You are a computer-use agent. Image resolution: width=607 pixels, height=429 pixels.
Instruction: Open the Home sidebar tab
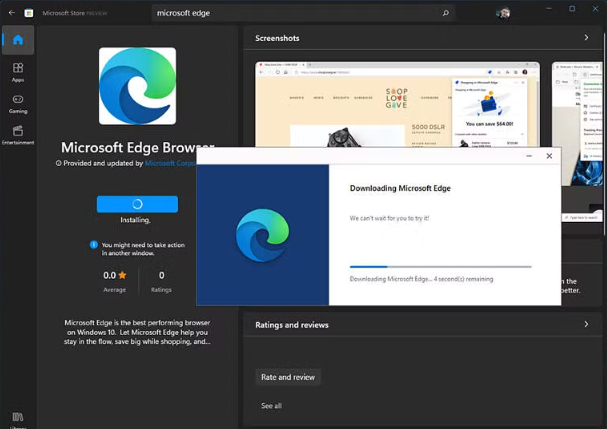(18, 40)
